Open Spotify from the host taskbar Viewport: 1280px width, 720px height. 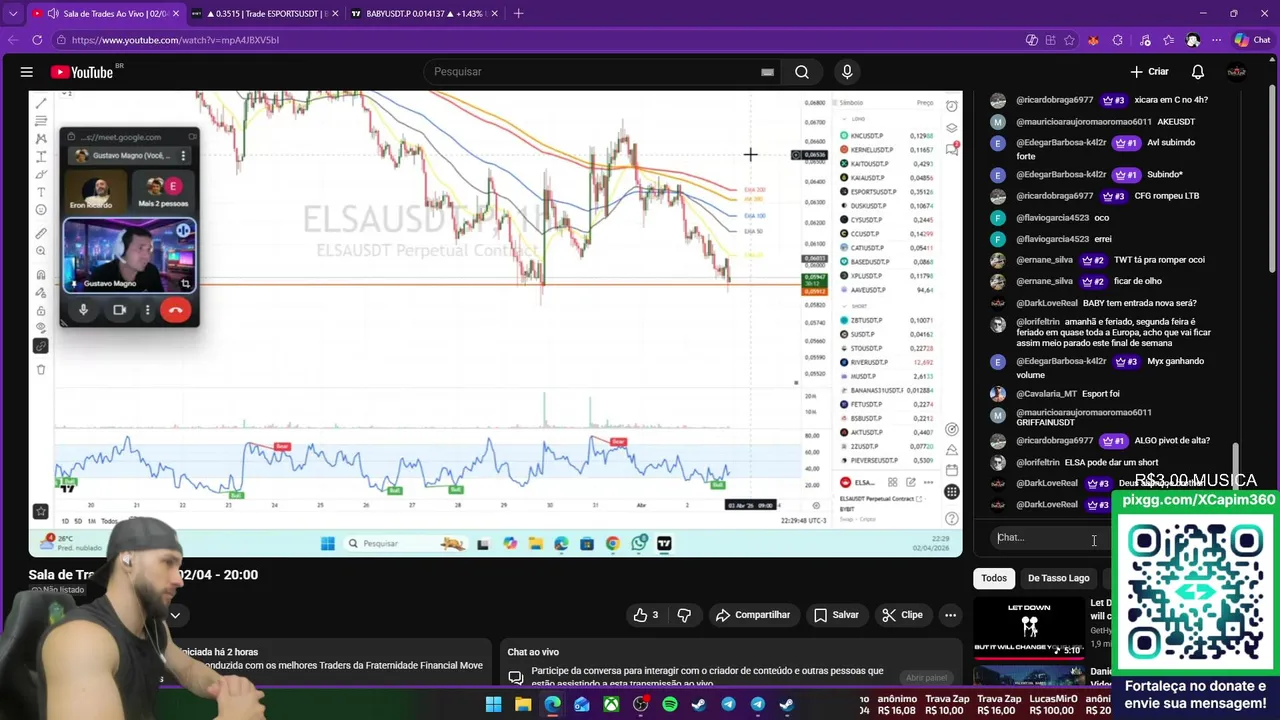[670, 704]
